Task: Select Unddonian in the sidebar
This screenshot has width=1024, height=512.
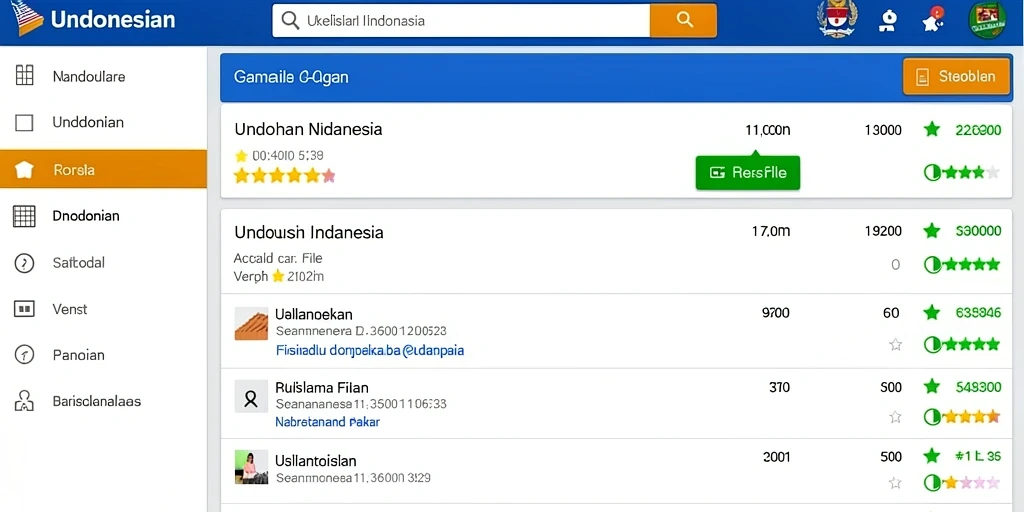Action: coord(88,122)
